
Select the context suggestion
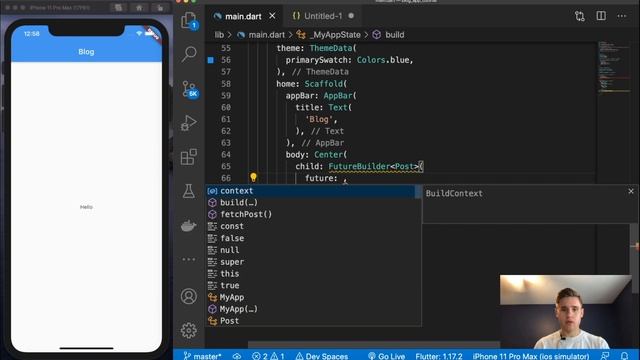(x=310, y=191)
